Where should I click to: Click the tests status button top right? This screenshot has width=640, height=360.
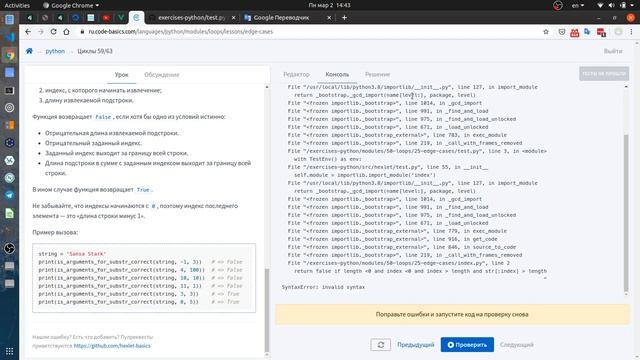pos(604,73)
